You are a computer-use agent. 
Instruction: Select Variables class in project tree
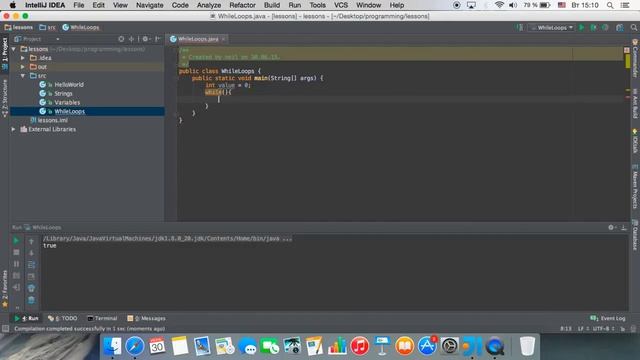[67, 102]
